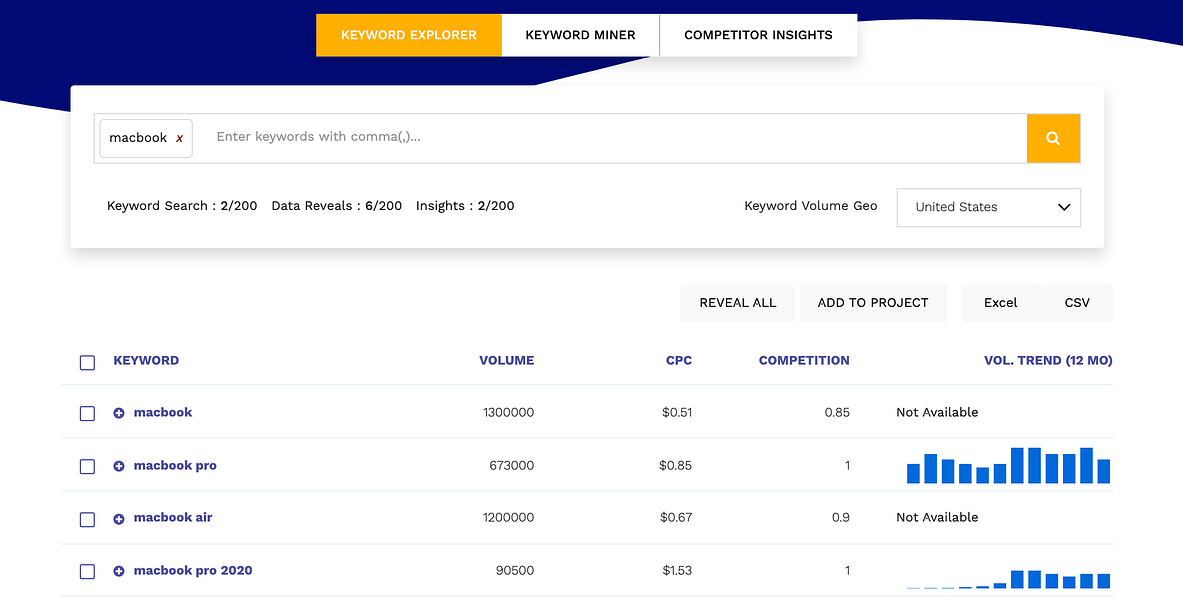Click the macbook pro trend bar chart

[x=1008, y=465]
